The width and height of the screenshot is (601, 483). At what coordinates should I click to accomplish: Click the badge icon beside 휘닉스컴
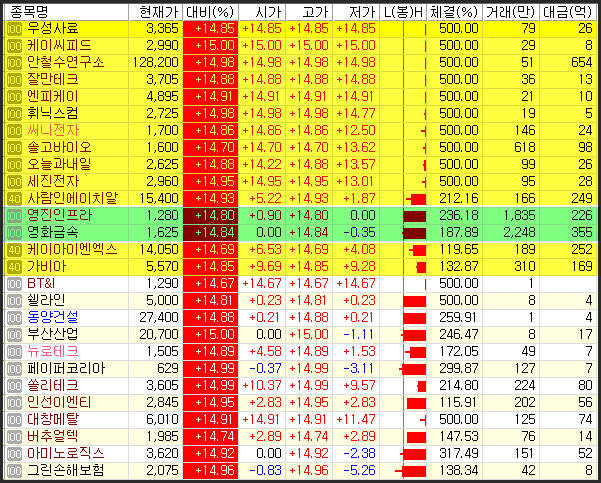[x=15, y=114]
